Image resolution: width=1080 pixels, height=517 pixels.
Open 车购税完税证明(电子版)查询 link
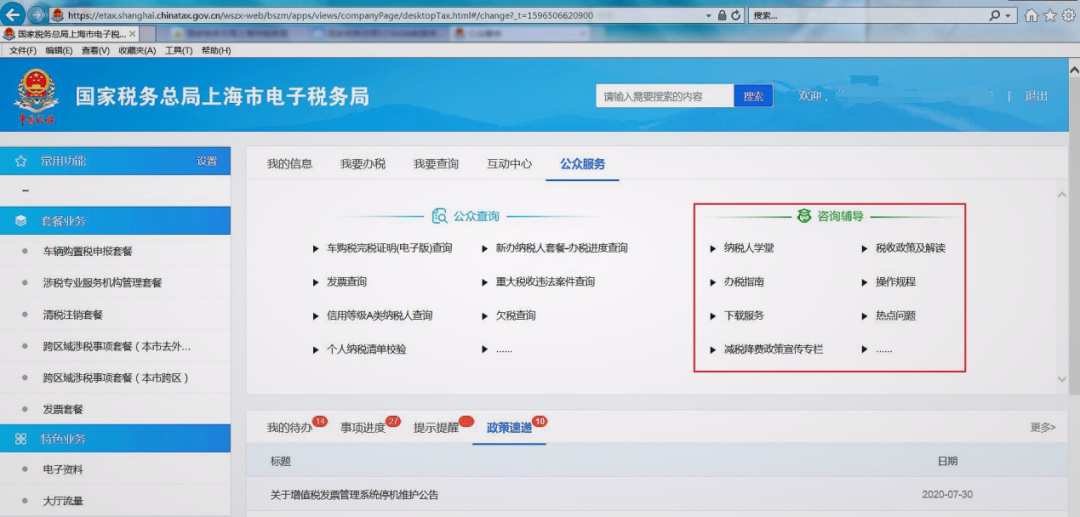[390, 248]
